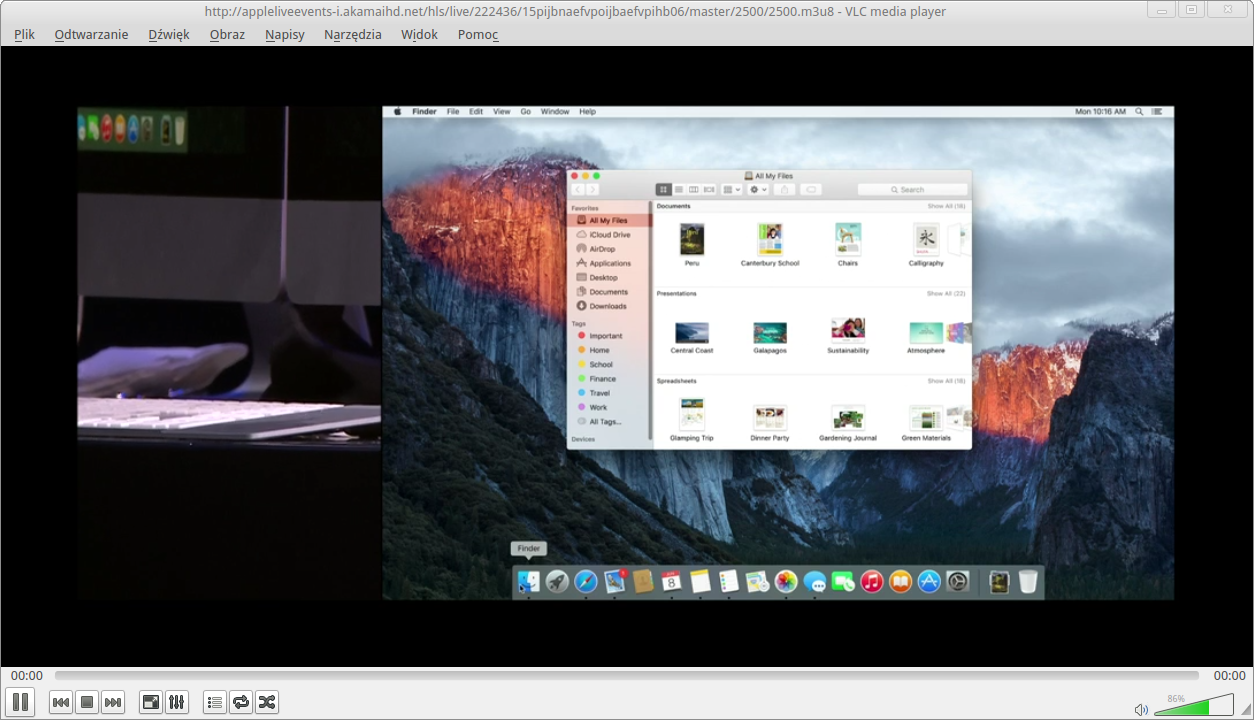Click the Trash icon in Dock
The width and height of the screenshot is (1254, 720).
[1028, 581]
